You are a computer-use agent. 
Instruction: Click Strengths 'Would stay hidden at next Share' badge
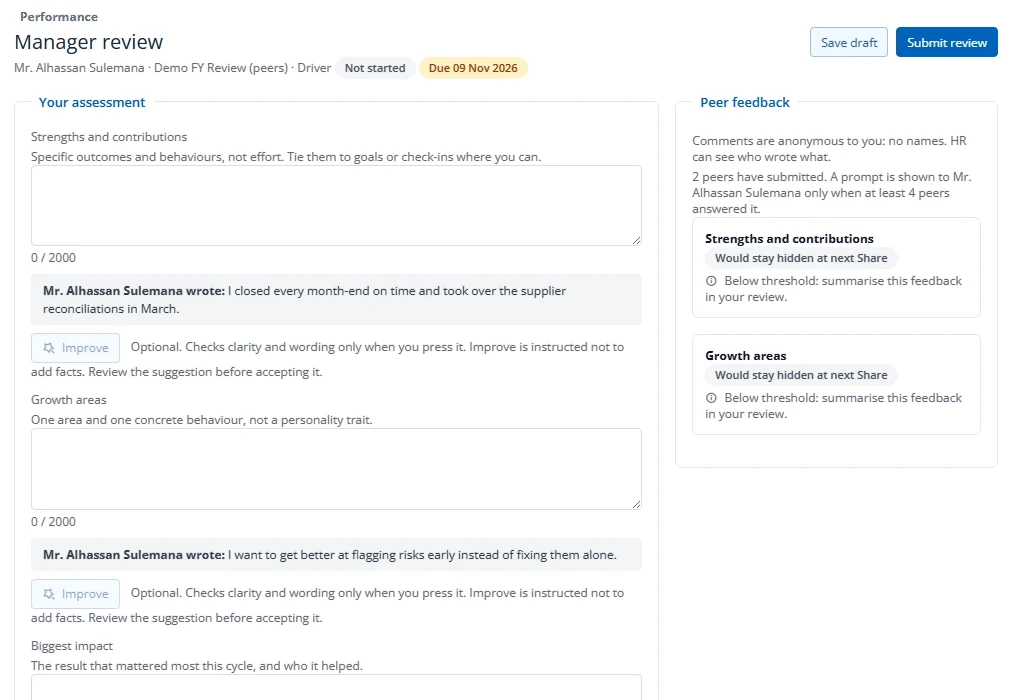click(x=801, y=258)
